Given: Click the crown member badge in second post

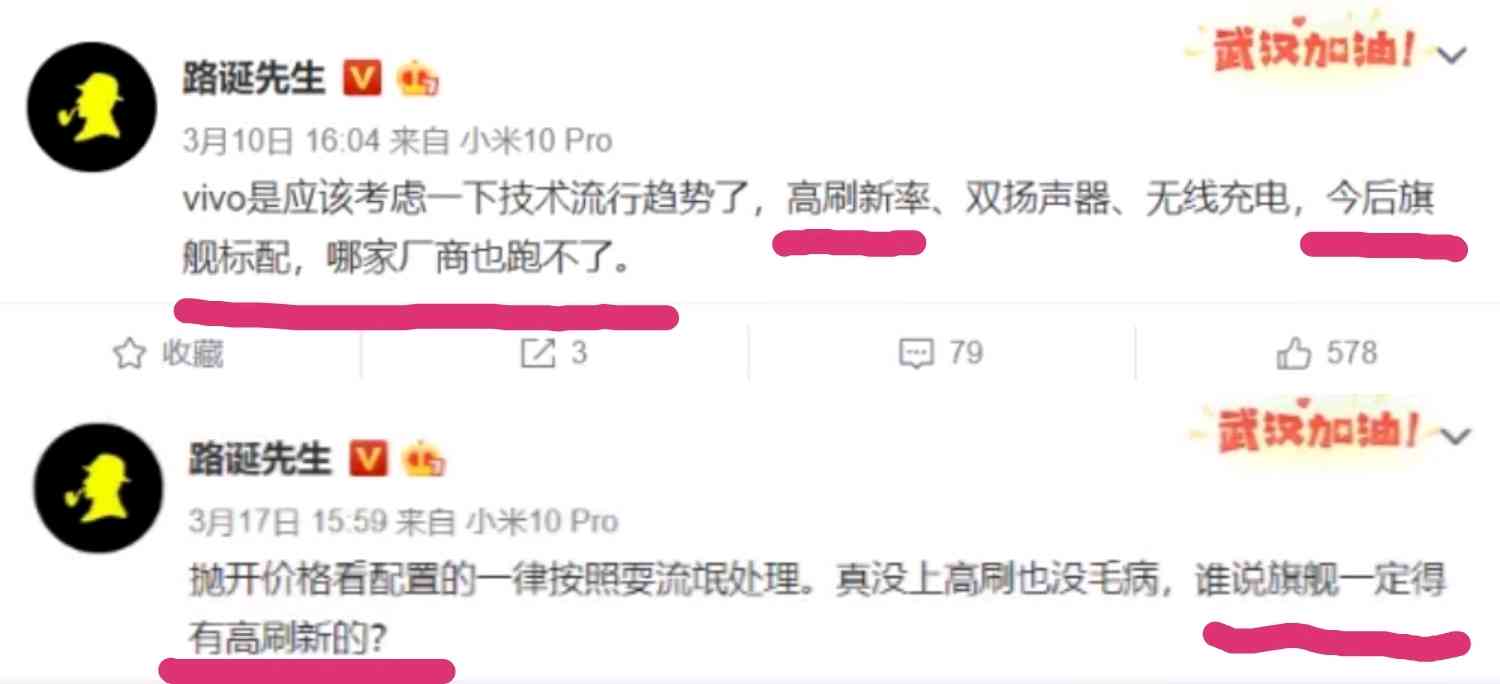Looking at the screenshot, I should coord(423,460).
